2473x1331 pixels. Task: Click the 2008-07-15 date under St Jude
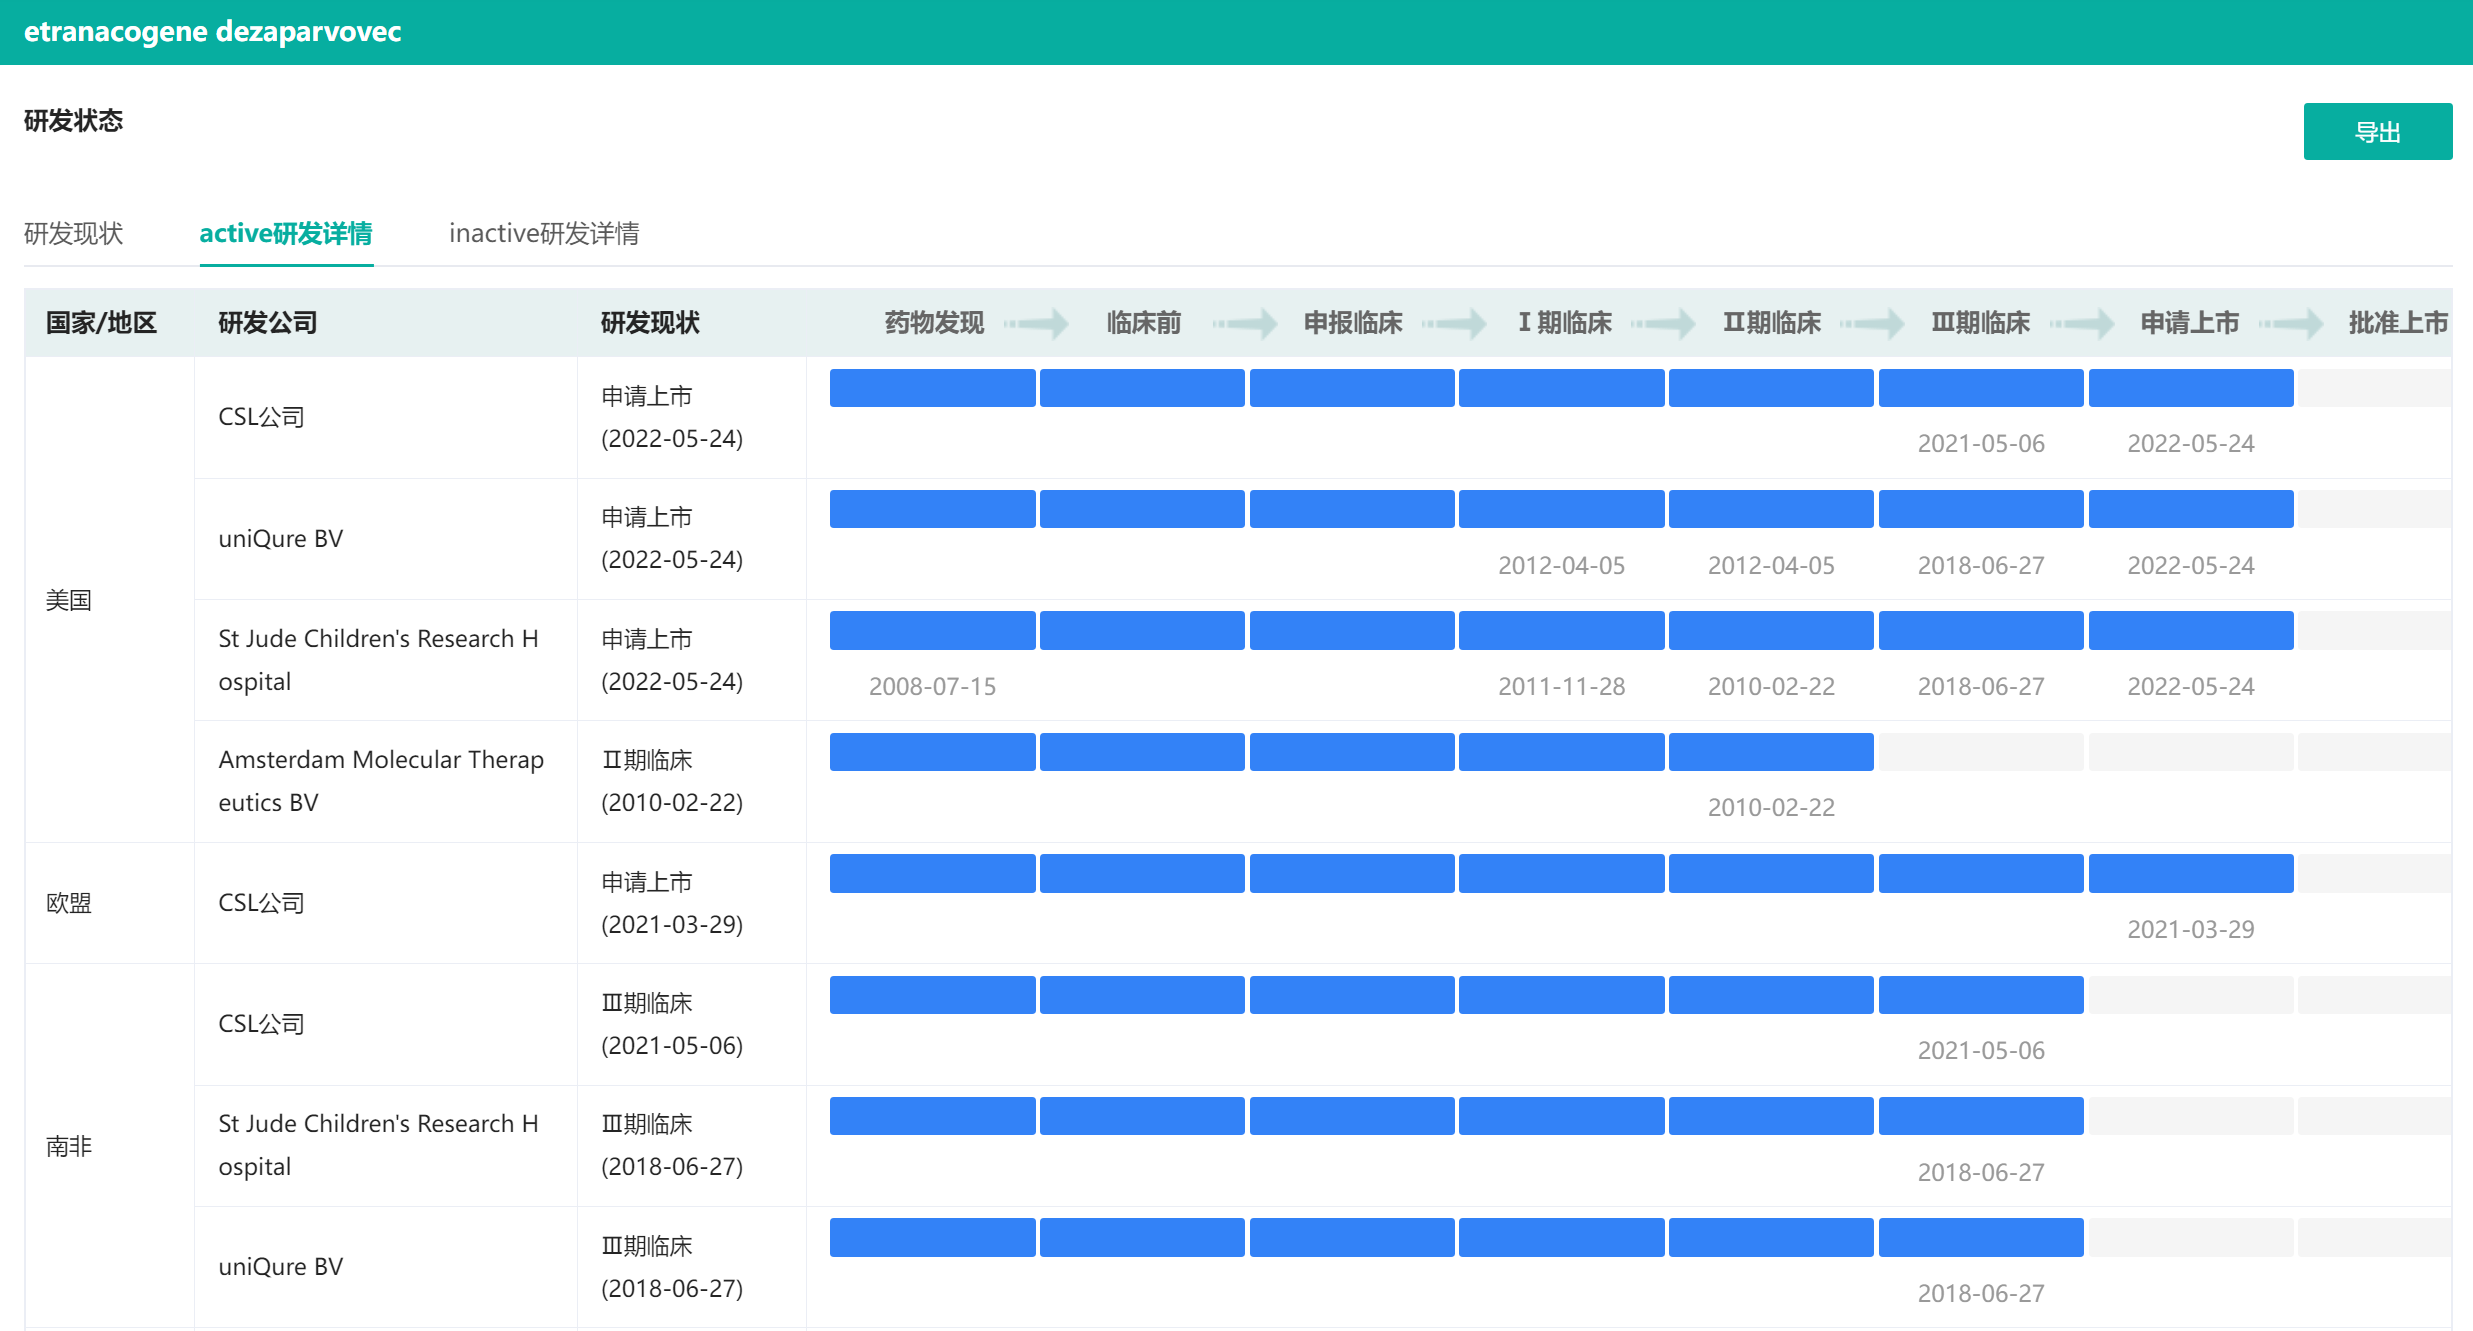(932, 687)
